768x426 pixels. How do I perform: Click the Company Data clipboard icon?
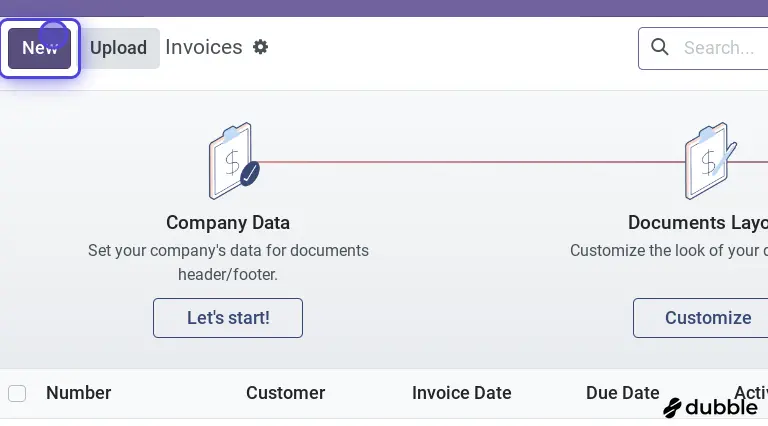(x=233, y=161)
